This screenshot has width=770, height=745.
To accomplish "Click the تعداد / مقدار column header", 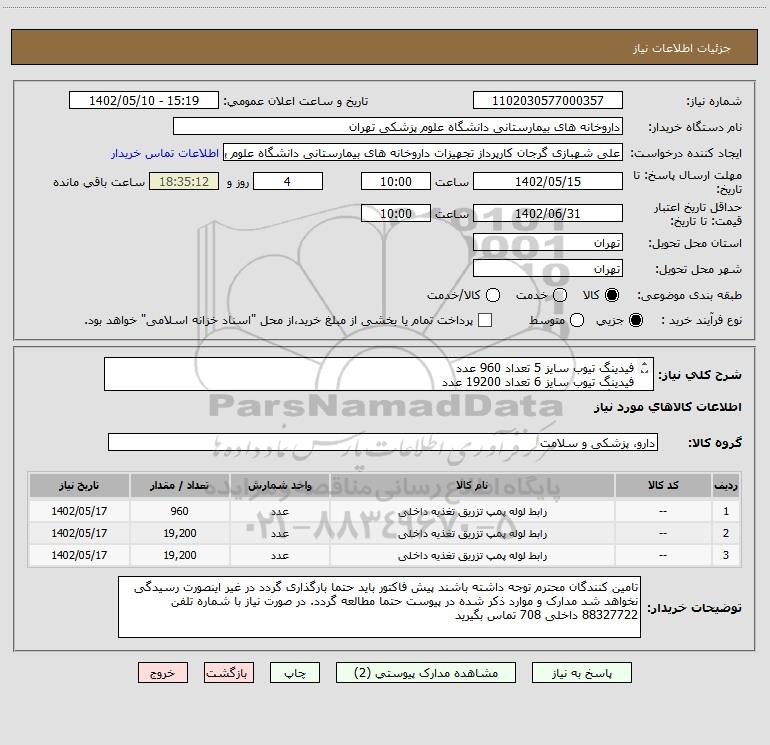I will [x=180, y=485].
